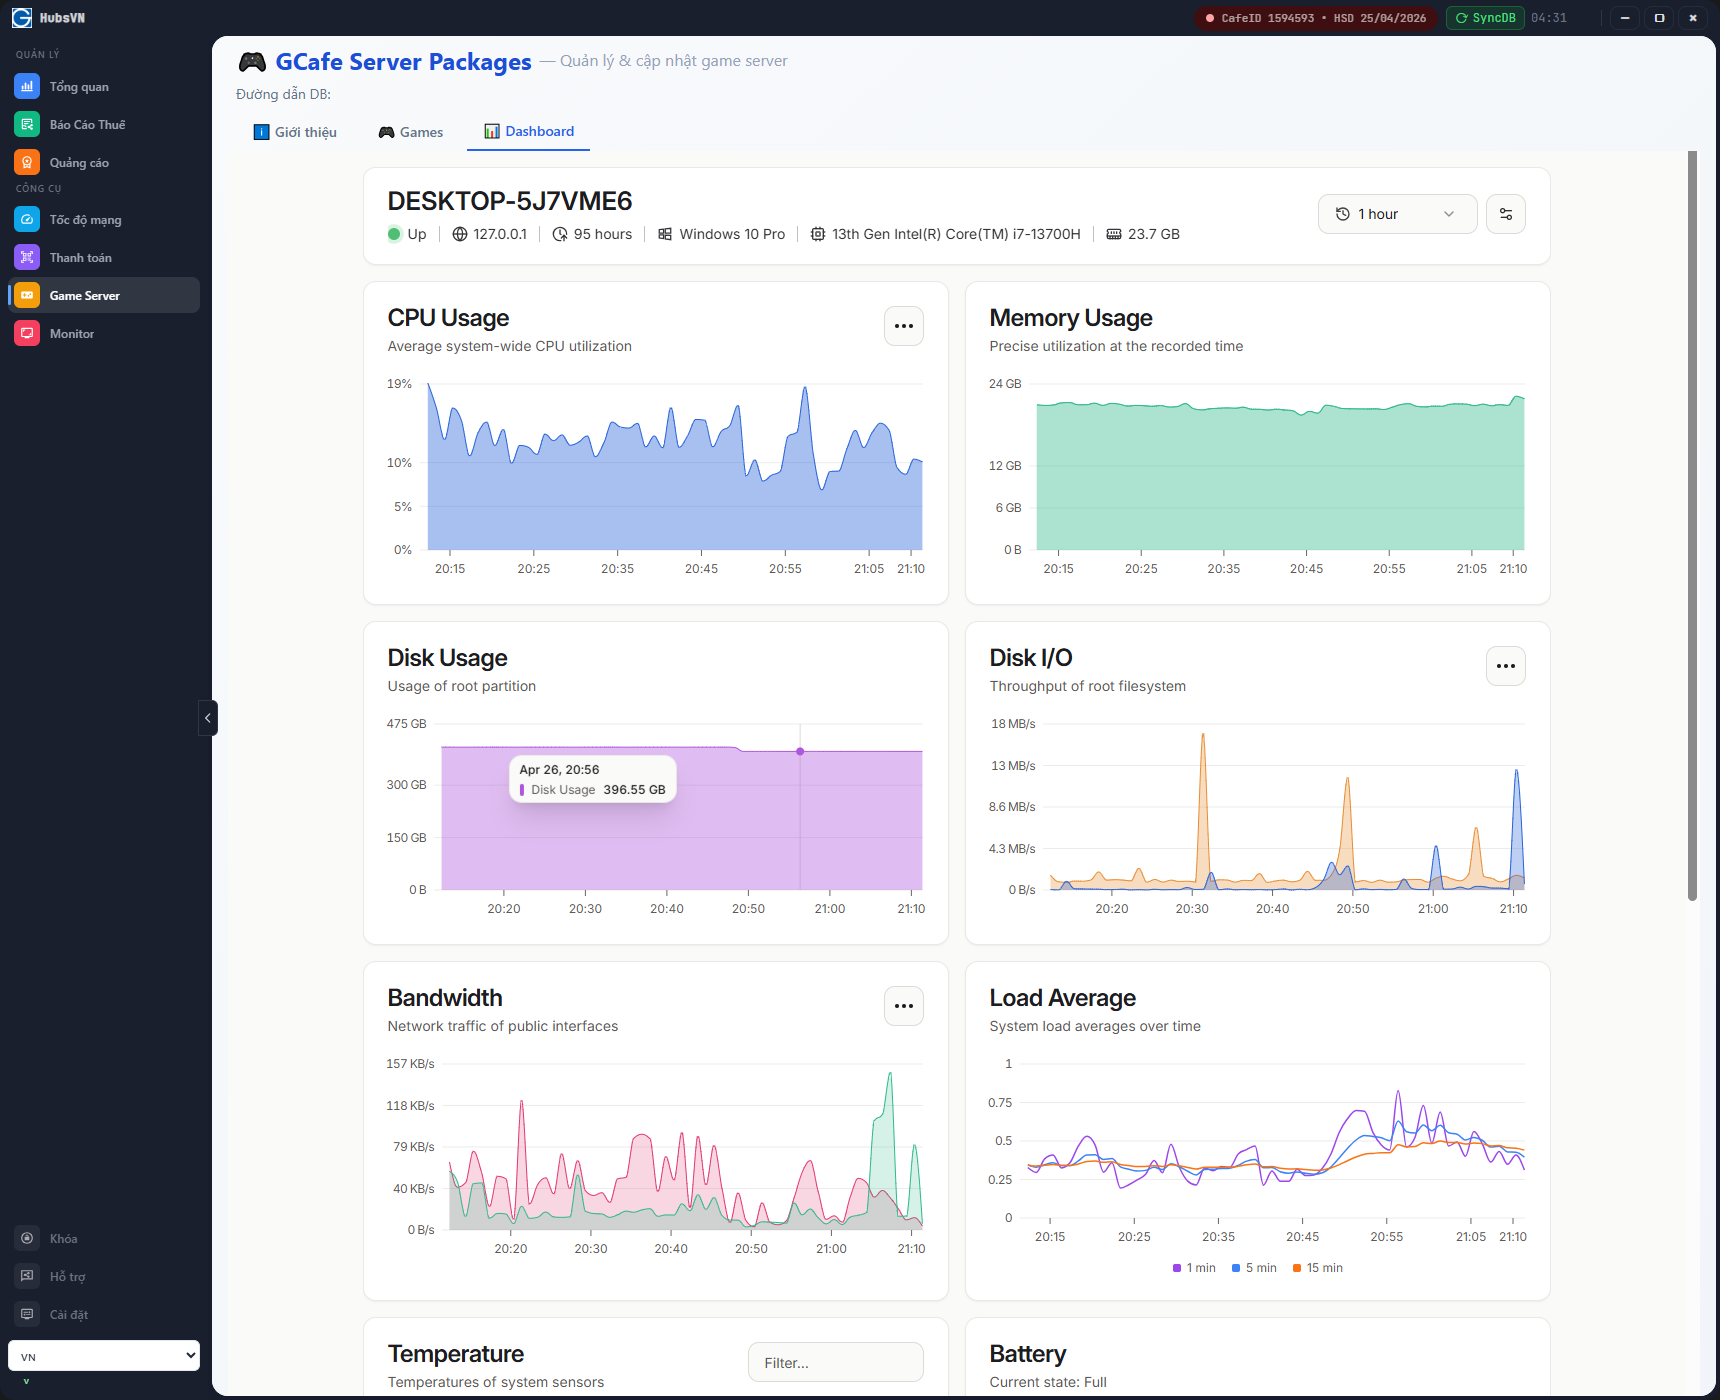Collapse the sidebar with the arrow handle
The width and height of the screenshot is (1720, 1400).
(208, 718)
